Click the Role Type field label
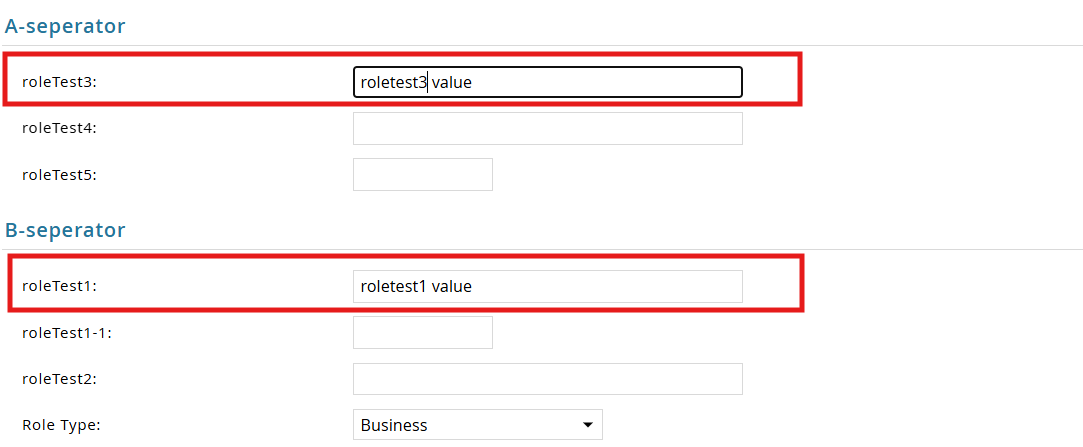Image resolution: width=1083 pixels, height=447 pixels. tap(61, 425)
